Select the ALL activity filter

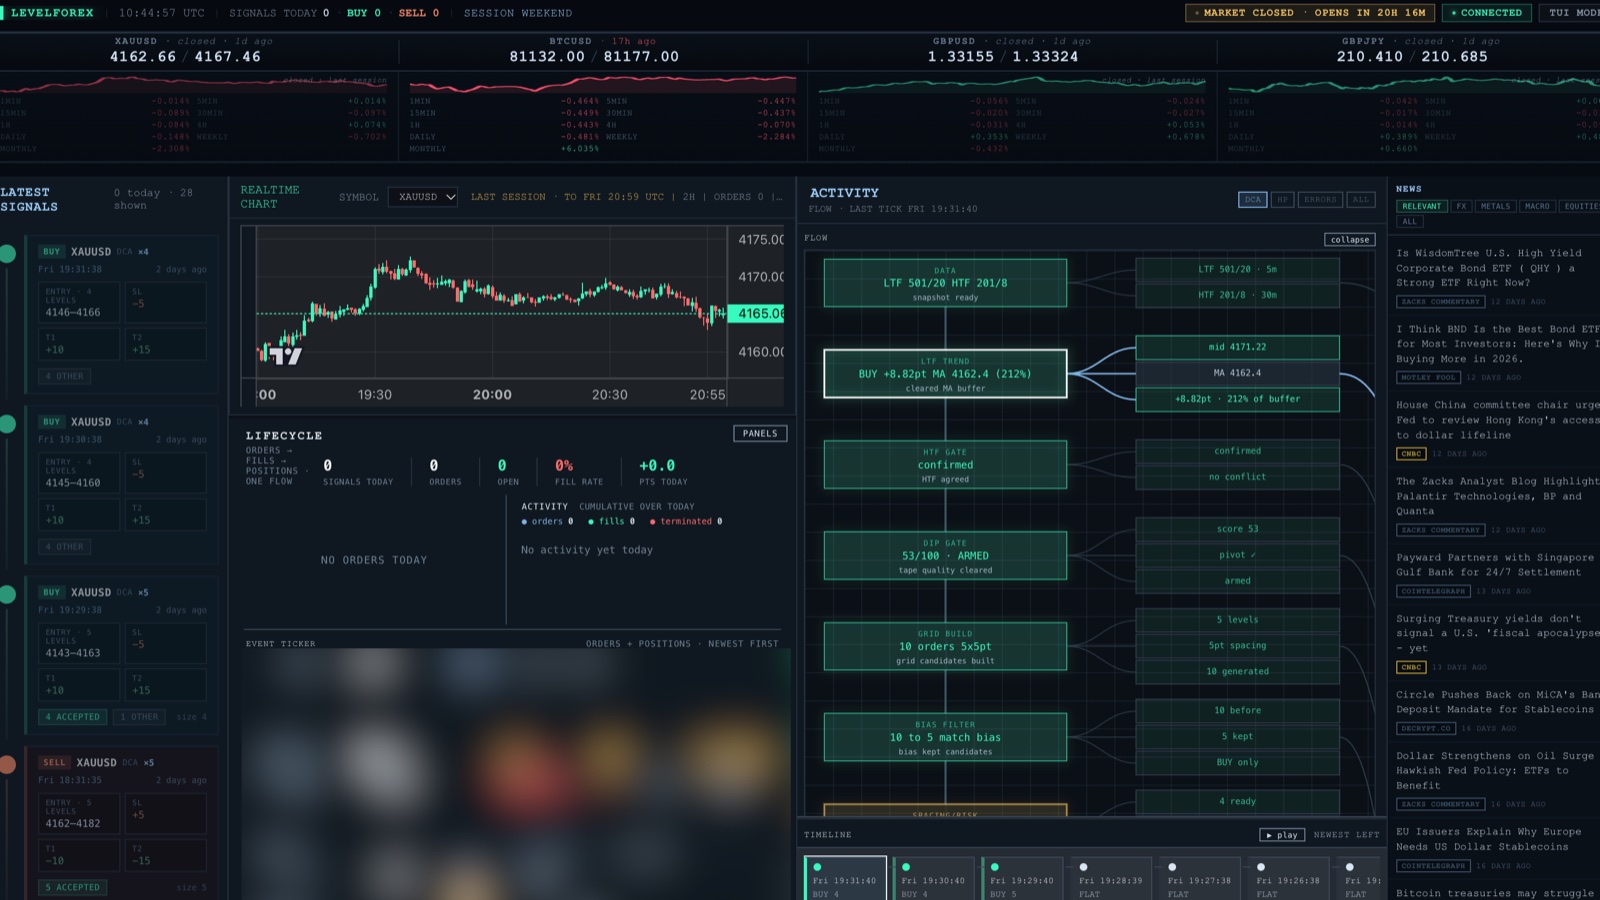[1360, 200]
